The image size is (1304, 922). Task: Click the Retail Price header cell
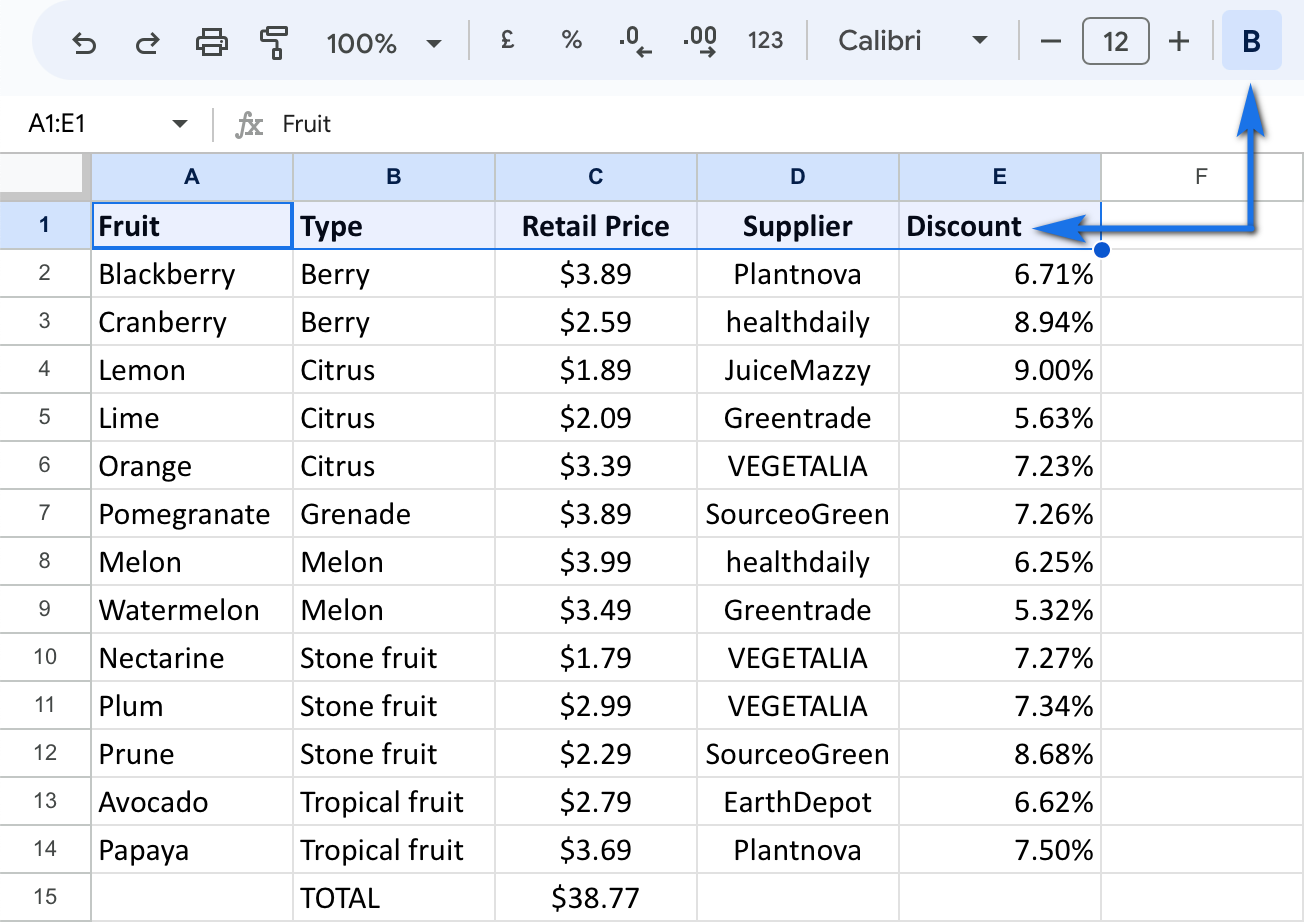click(x=596, y=225)
